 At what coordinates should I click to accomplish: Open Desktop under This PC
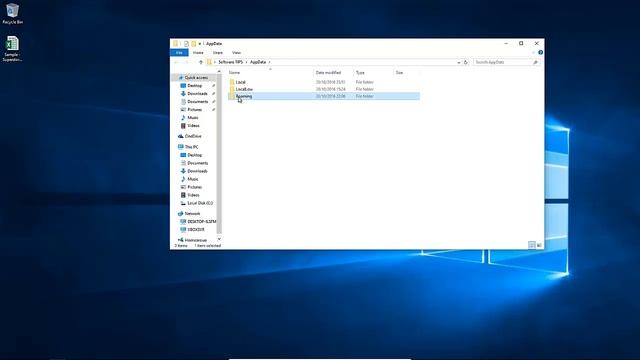coord(195,155)
